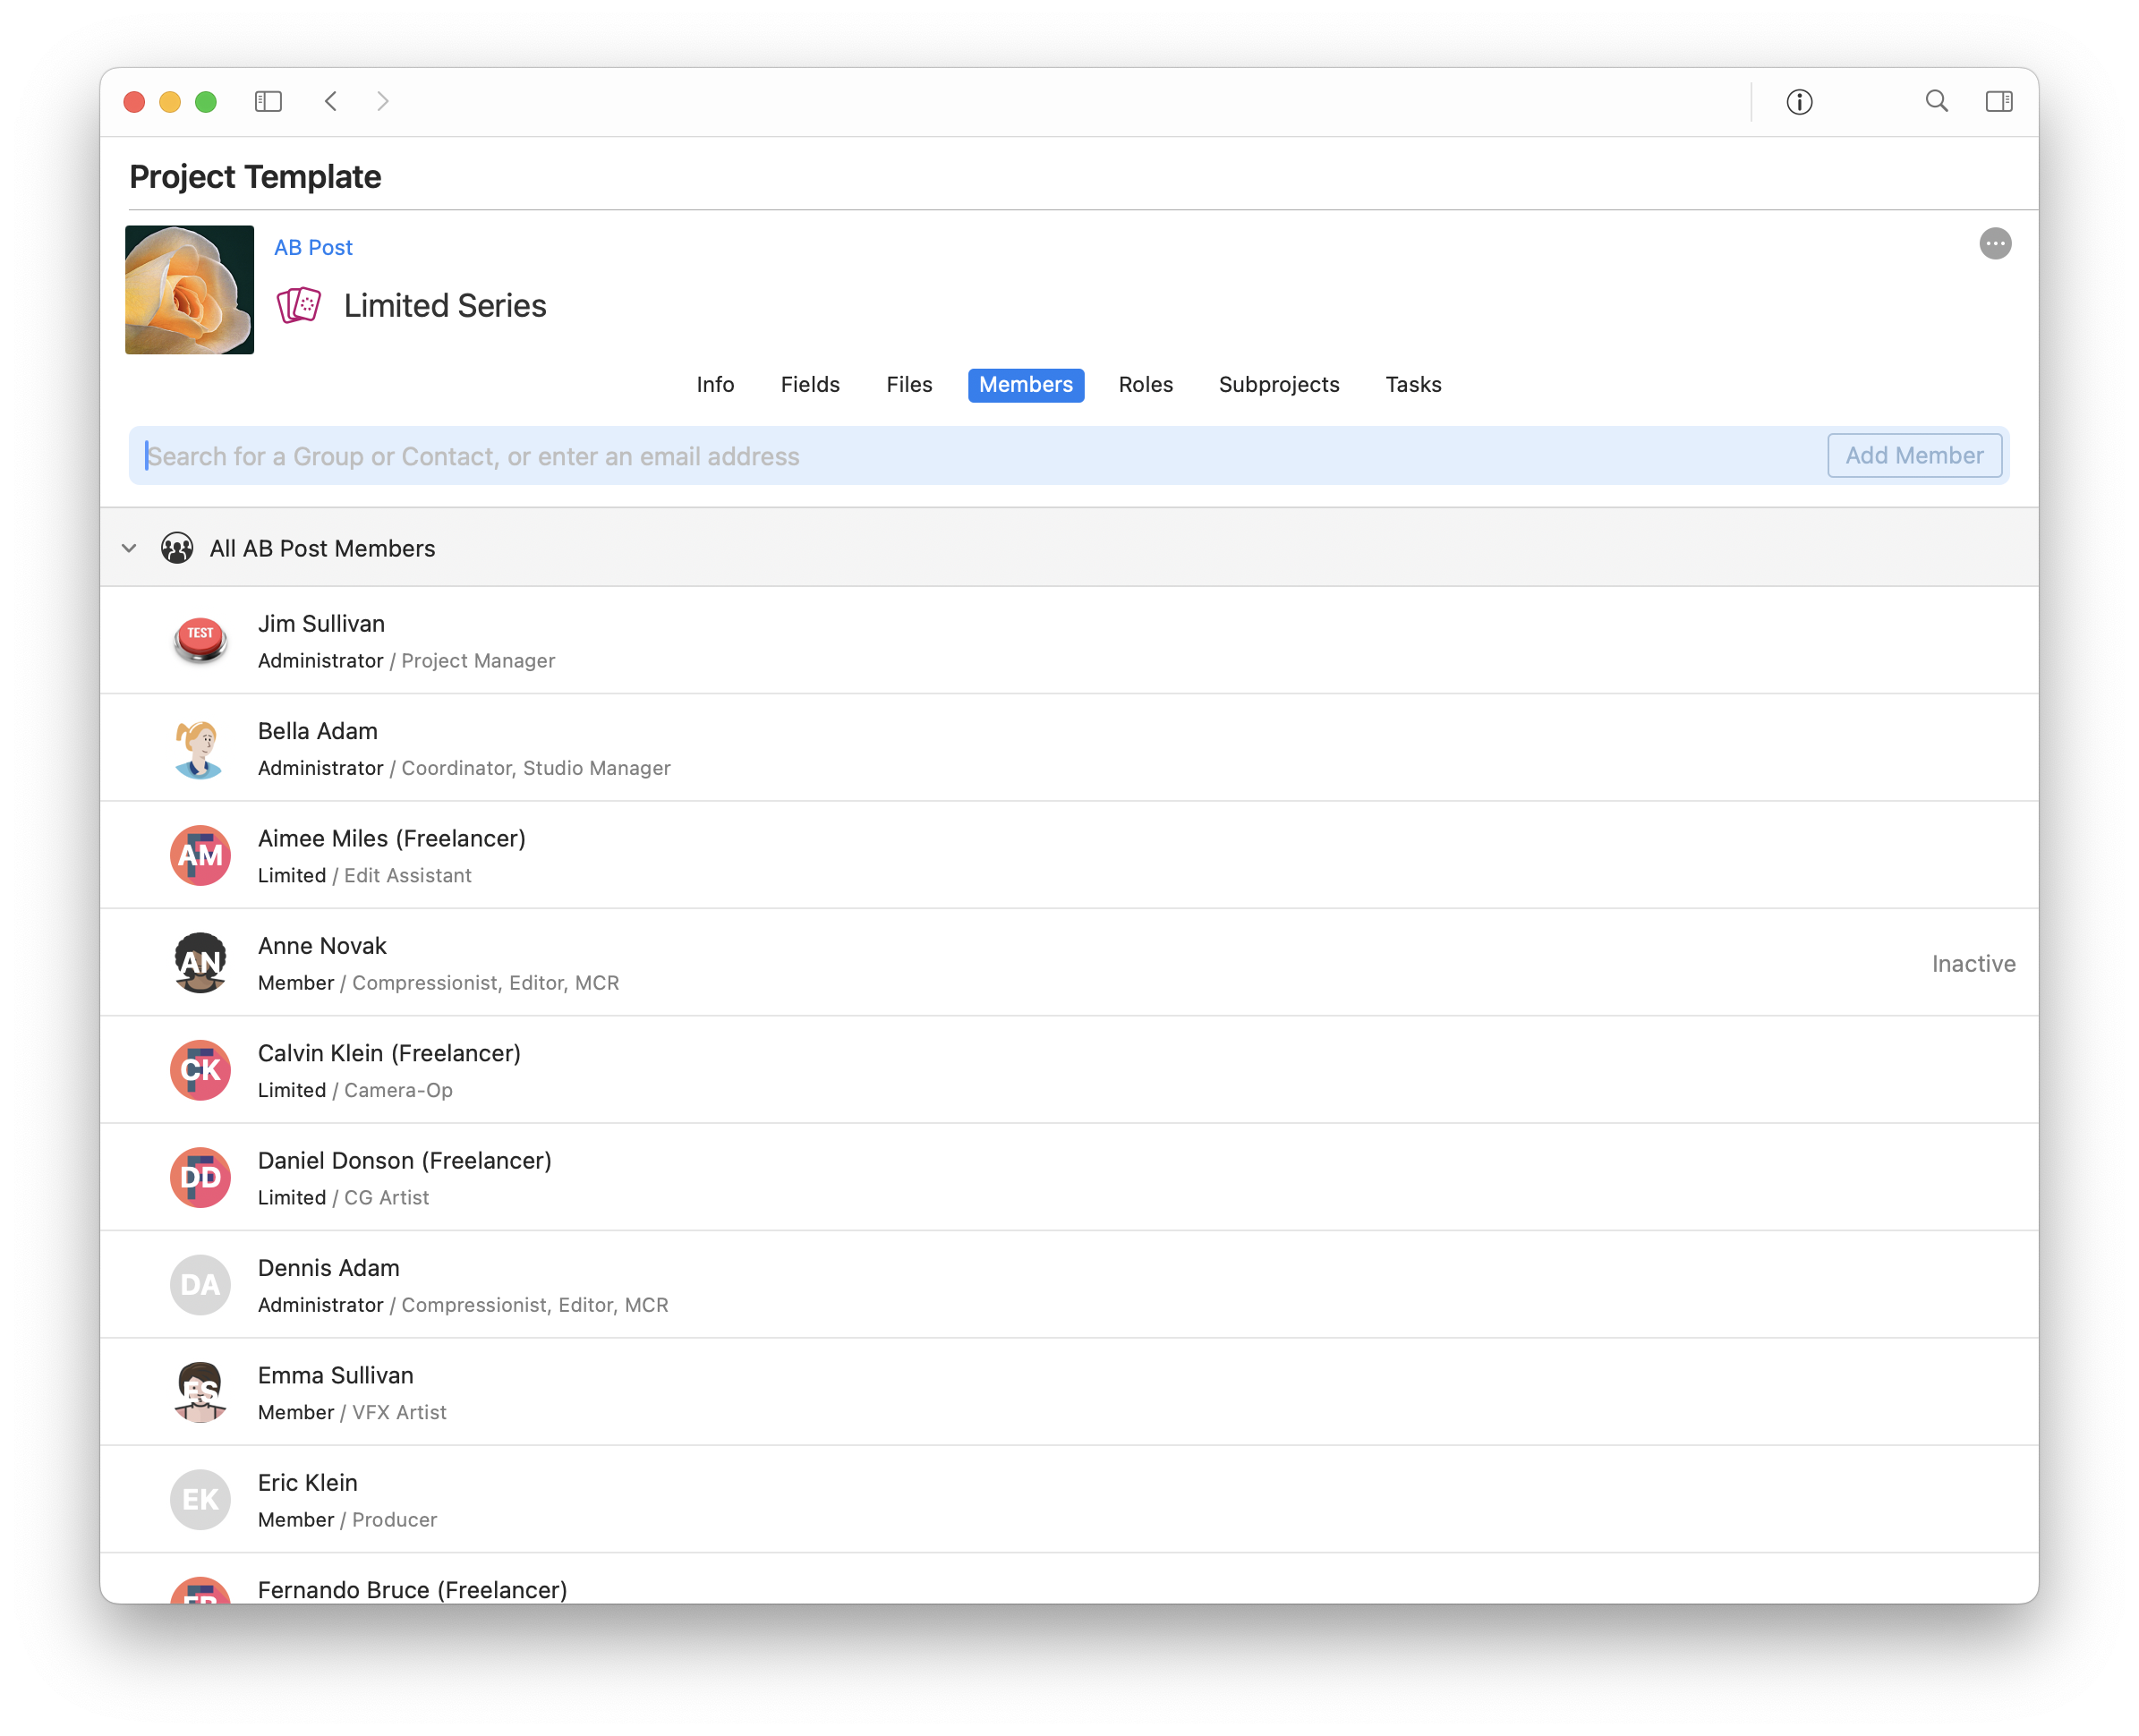The height and width of the screenshot is (1736, 2139).
Task: Click Jim Sullivan's TEST avatar
Action: point(200,641)
